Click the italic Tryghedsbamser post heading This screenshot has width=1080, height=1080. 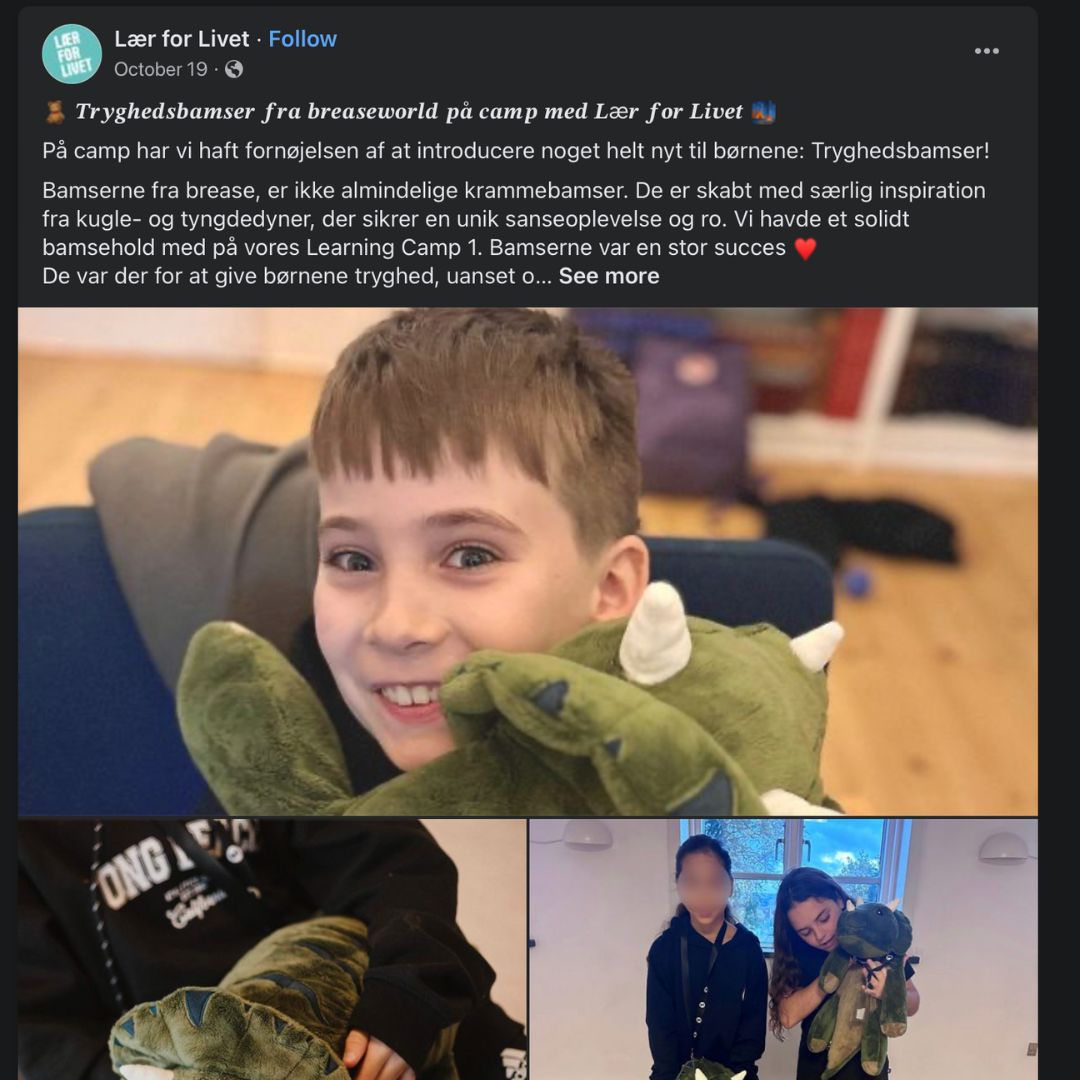pos(409,112)
